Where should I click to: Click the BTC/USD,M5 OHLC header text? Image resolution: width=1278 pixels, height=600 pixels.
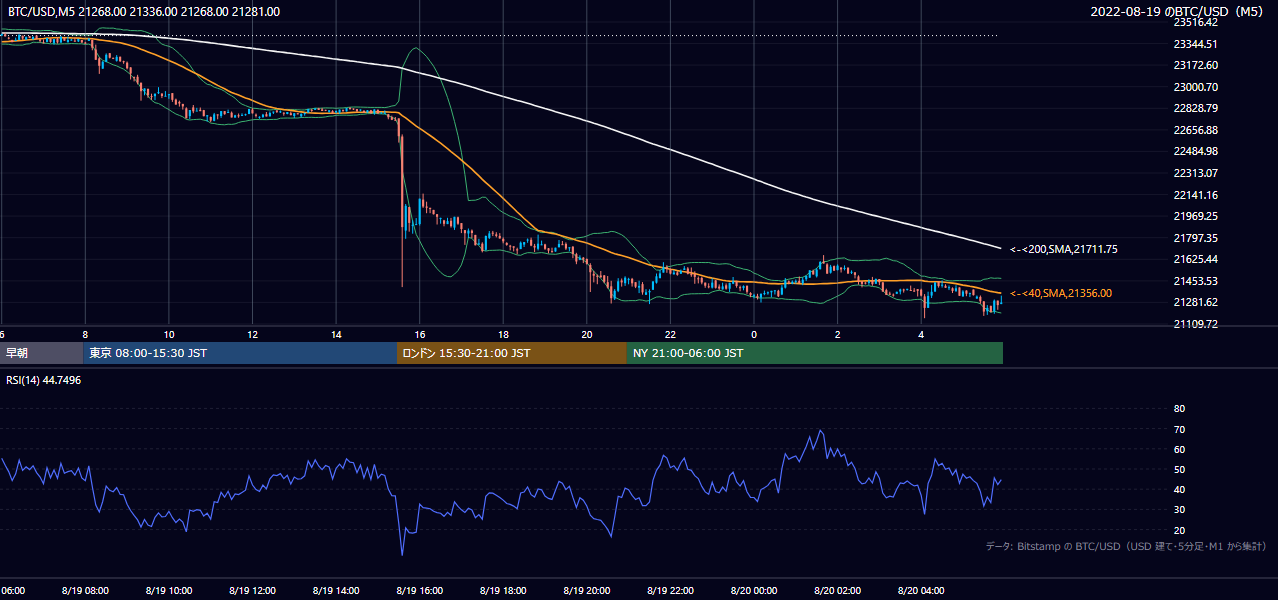[144, 12]
